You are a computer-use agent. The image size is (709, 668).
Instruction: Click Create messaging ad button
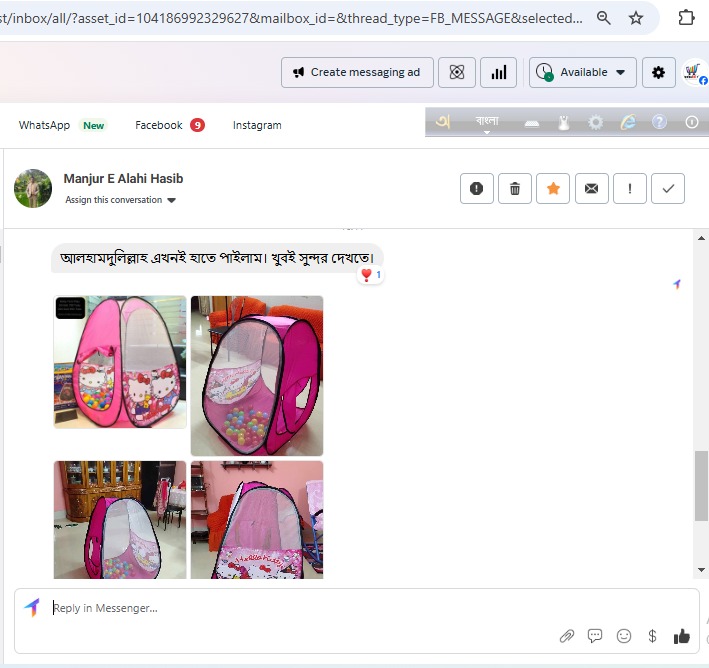[357, 72]
